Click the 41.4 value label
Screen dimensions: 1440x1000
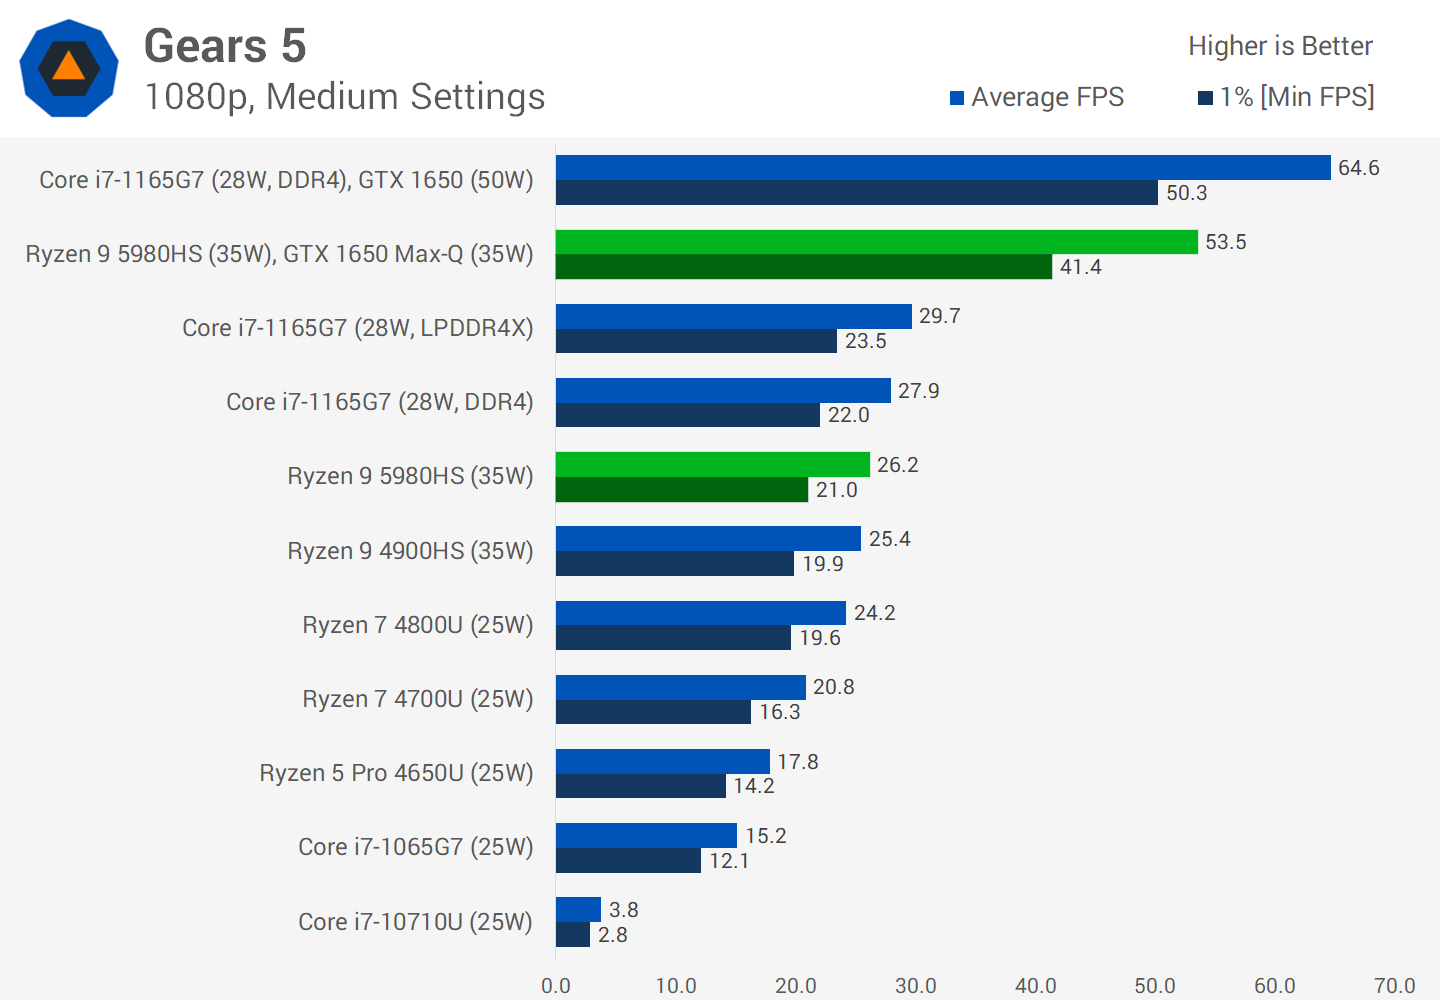(1081, 267)
